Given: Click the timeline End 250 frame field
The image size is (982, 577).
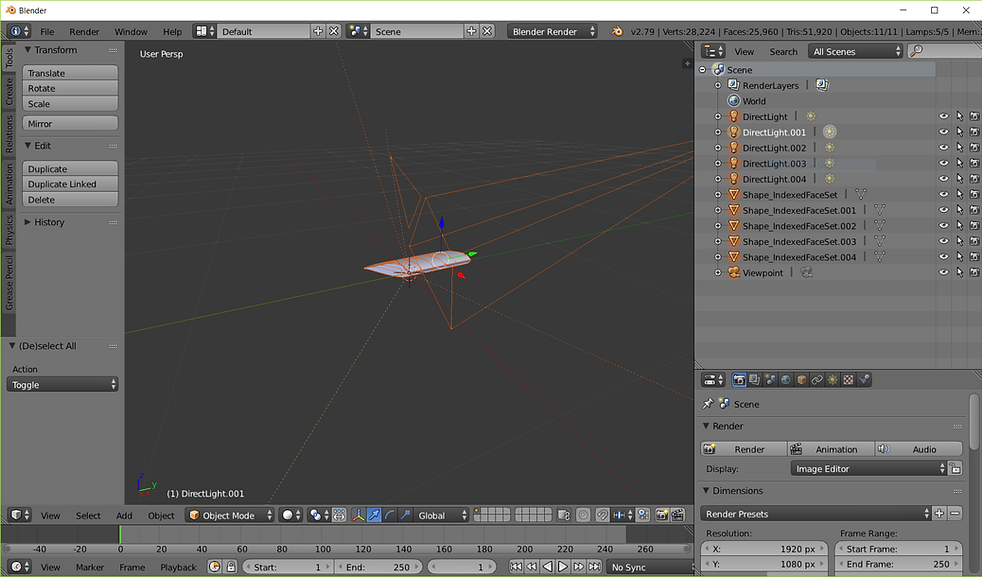Looking at the screenshot, I should 379,567.
